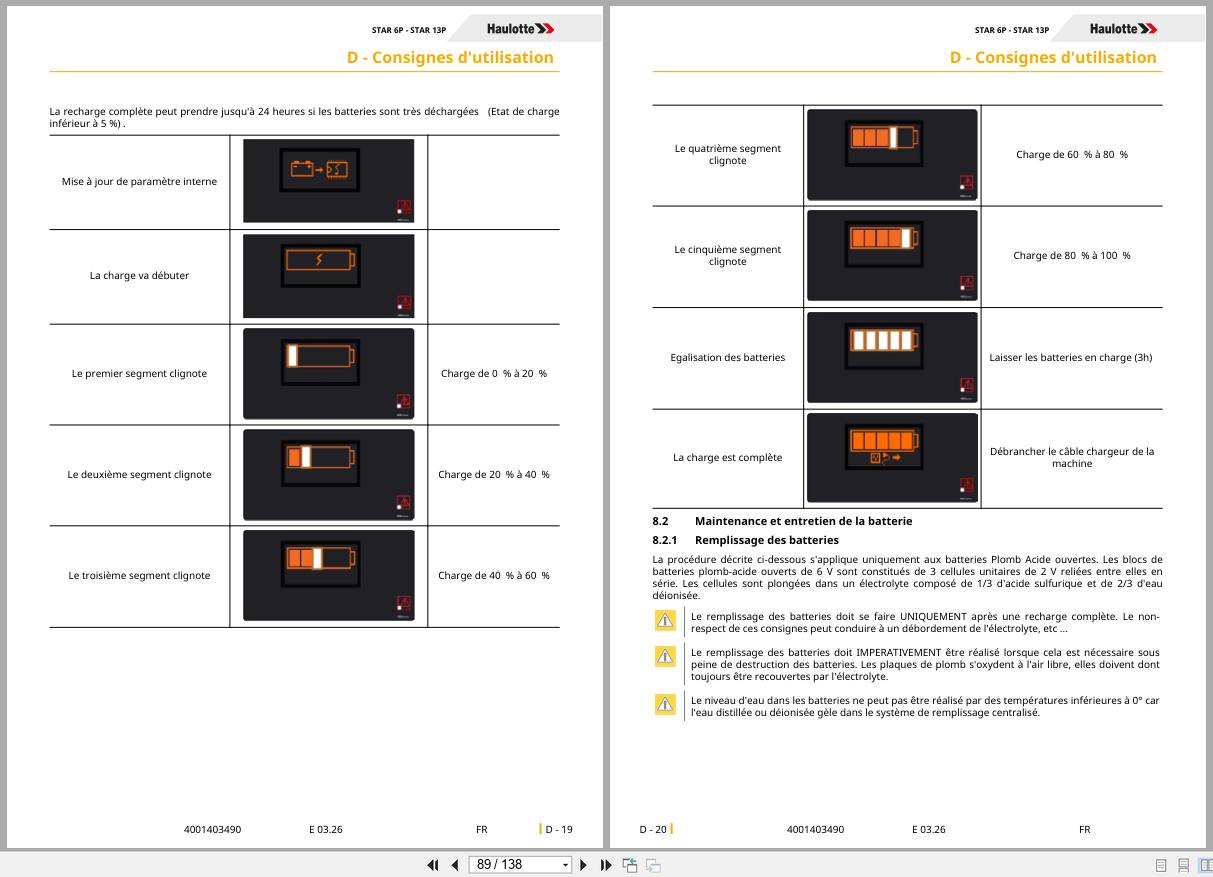Switch to single page layout
The width and height of the screenshot is (1213, 877).
[1161, 865]
